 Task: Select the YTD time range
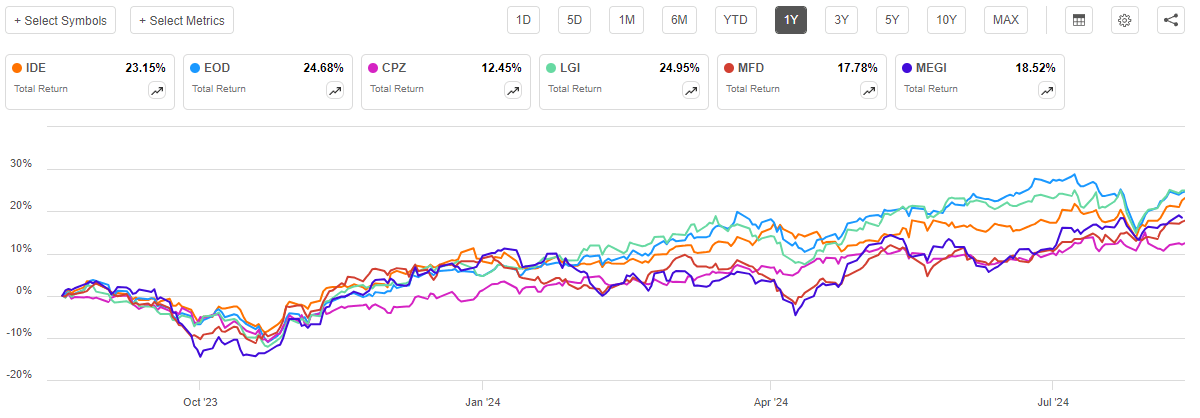point(735,20)
